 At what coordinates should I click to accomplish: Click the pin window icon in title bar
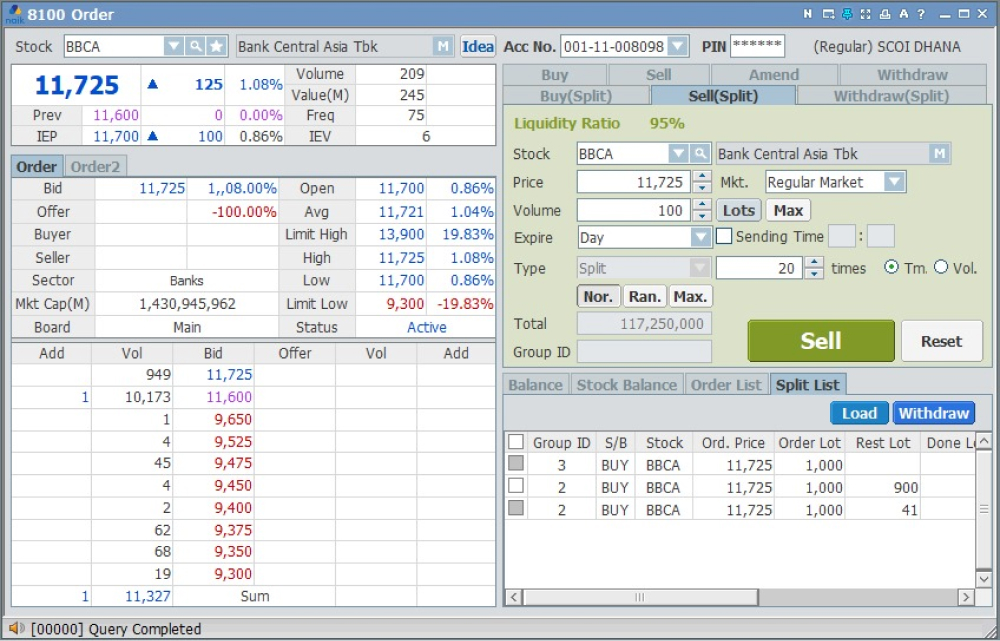847,14
